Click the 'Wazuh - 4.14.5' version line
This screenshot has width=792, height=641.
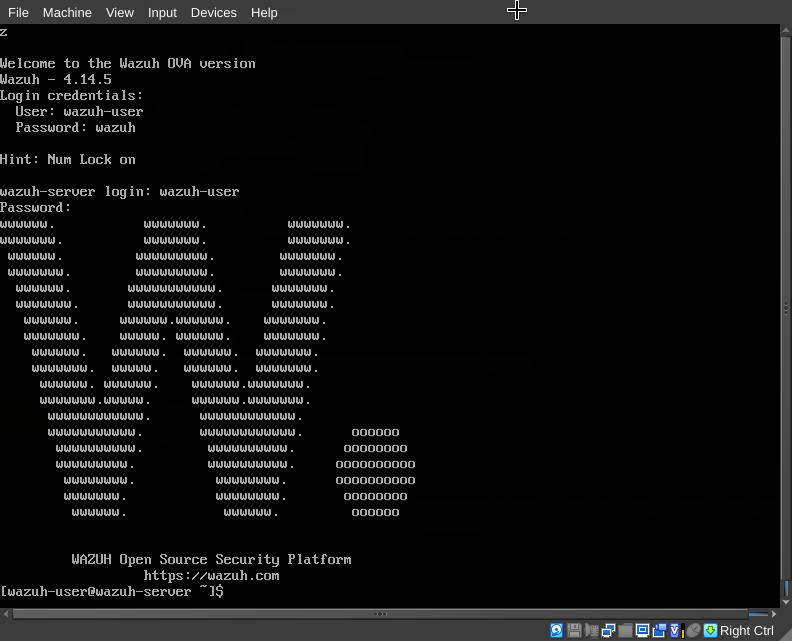point(56,79)
